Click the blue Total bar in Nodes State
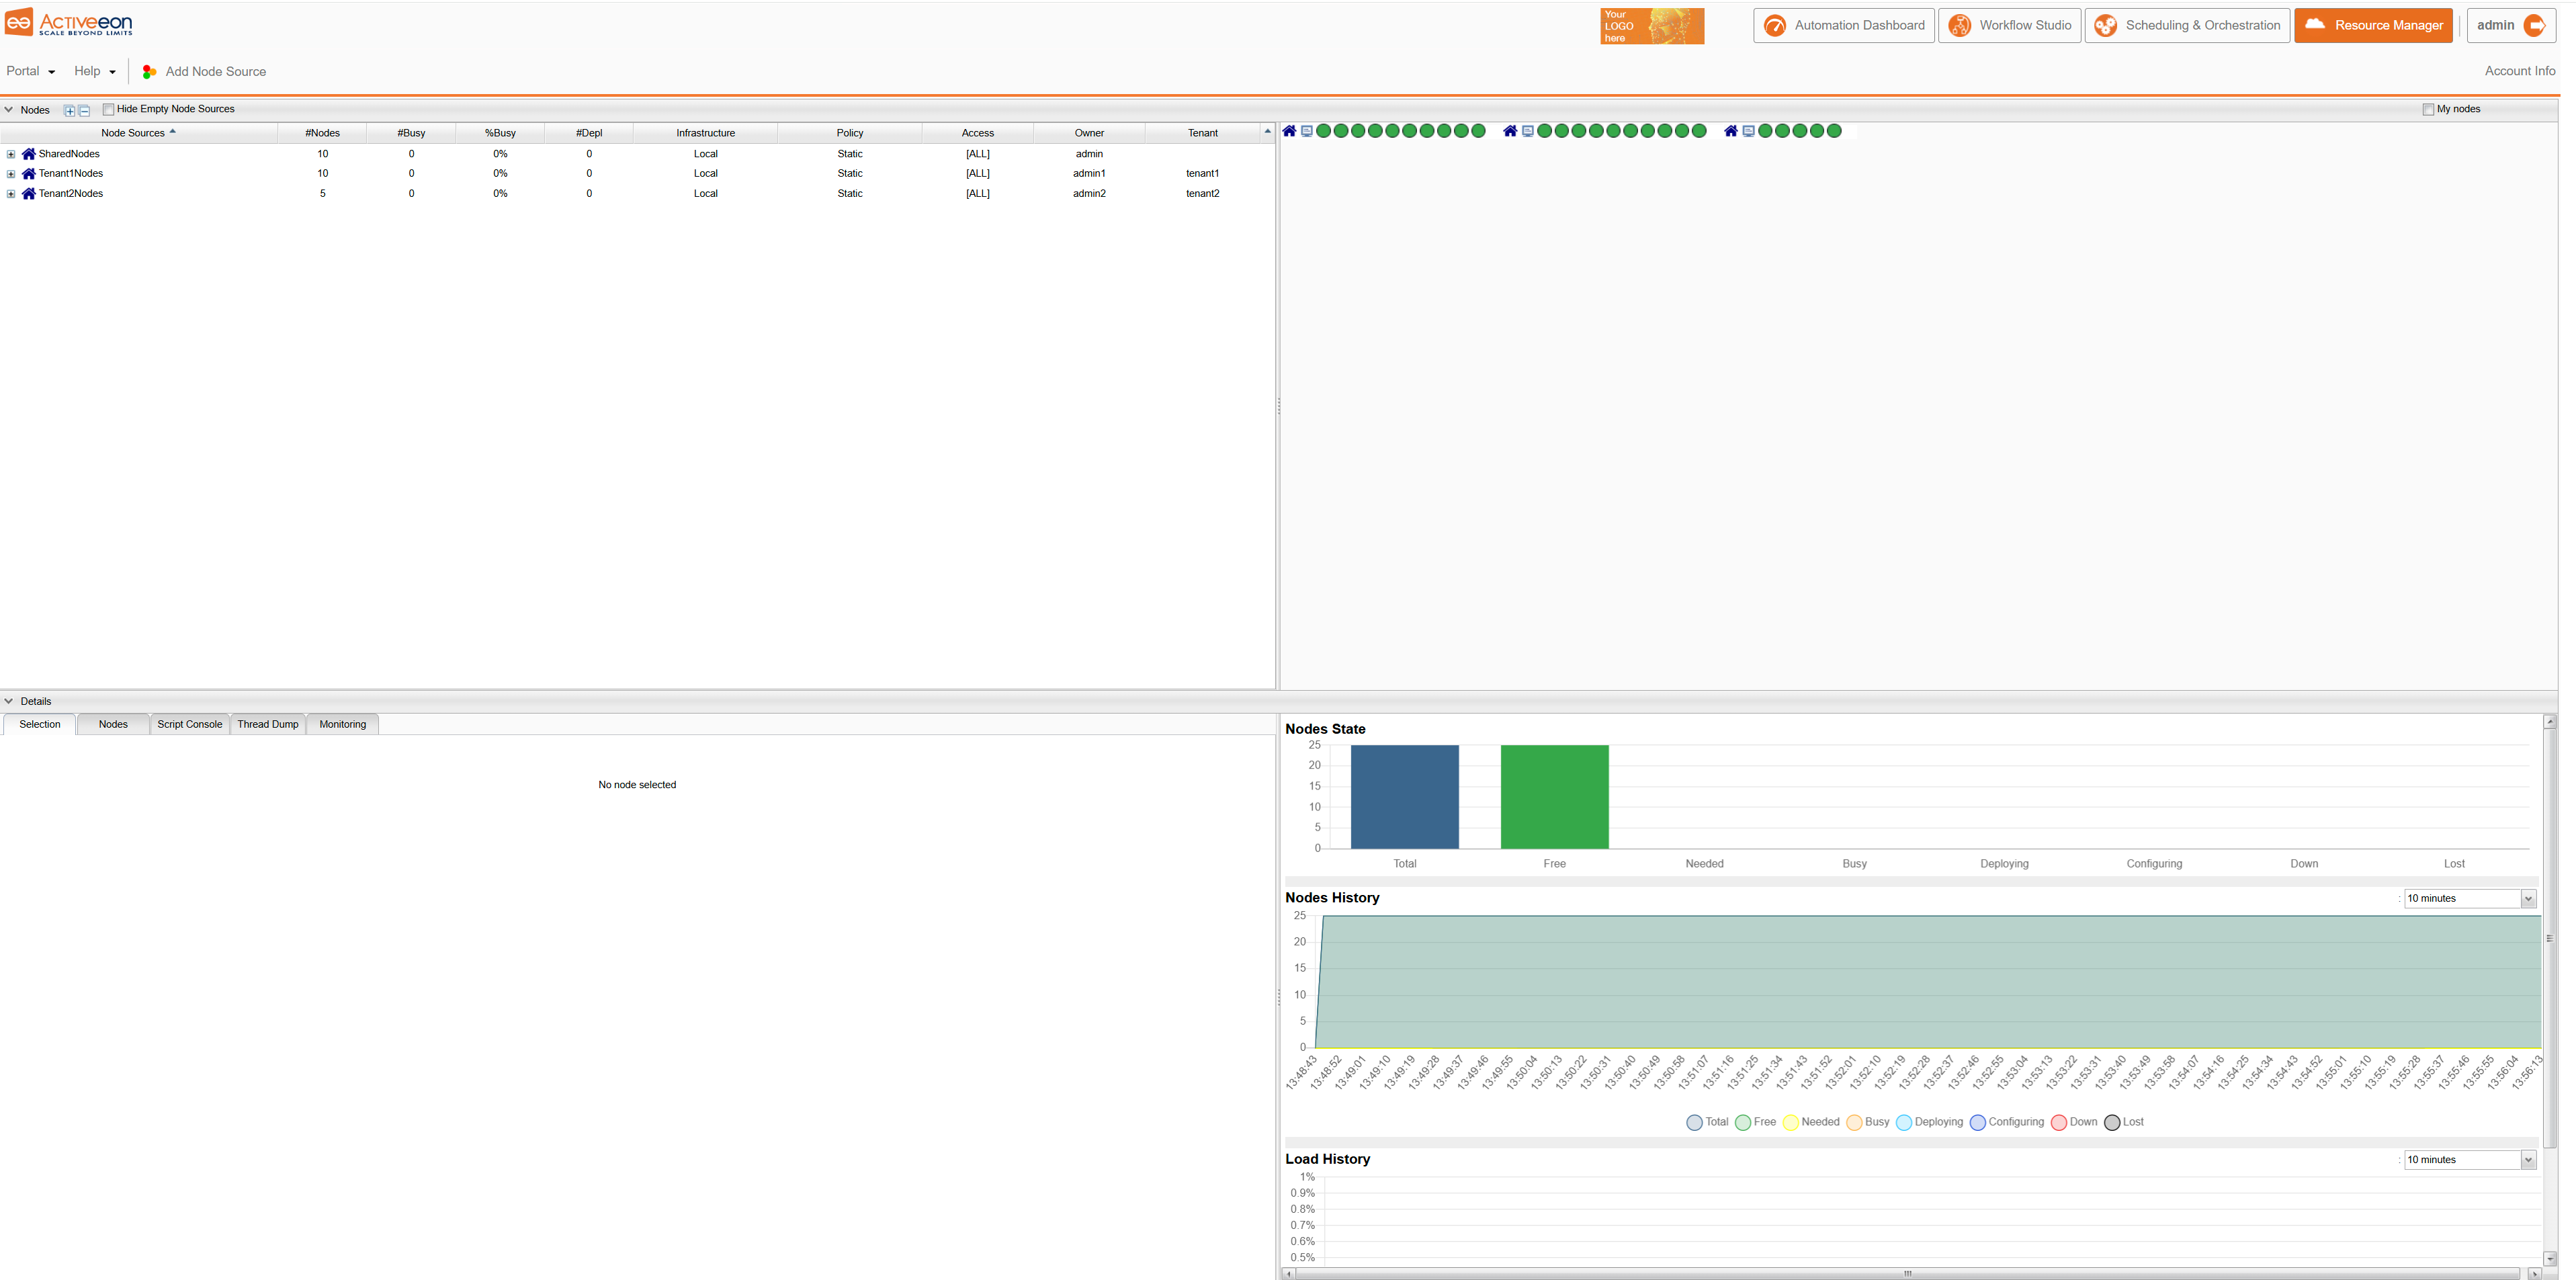The height and width of the screenshot is (1280, 2576). 1404,797
